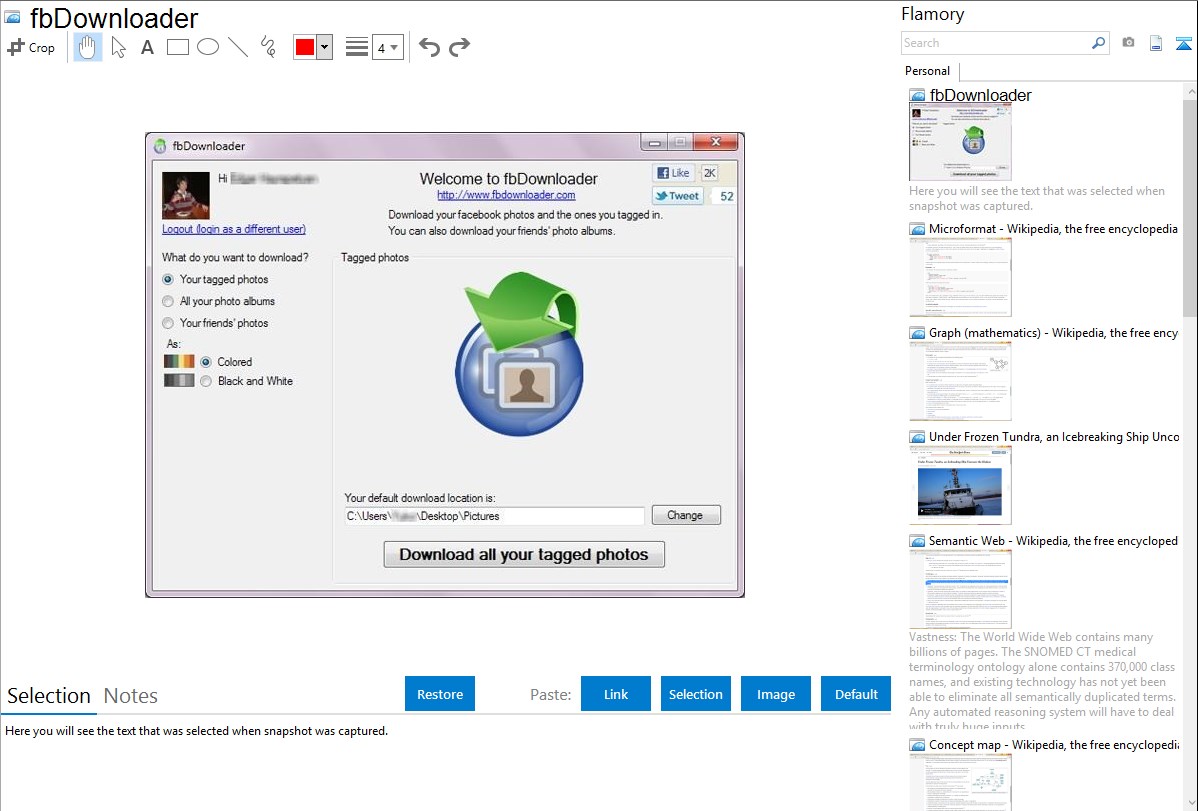The image size is (1198, 811).
Task: Open the Semantic Web snapshot thumbnail
Action: pyautogui.click(x=960, y=589)
